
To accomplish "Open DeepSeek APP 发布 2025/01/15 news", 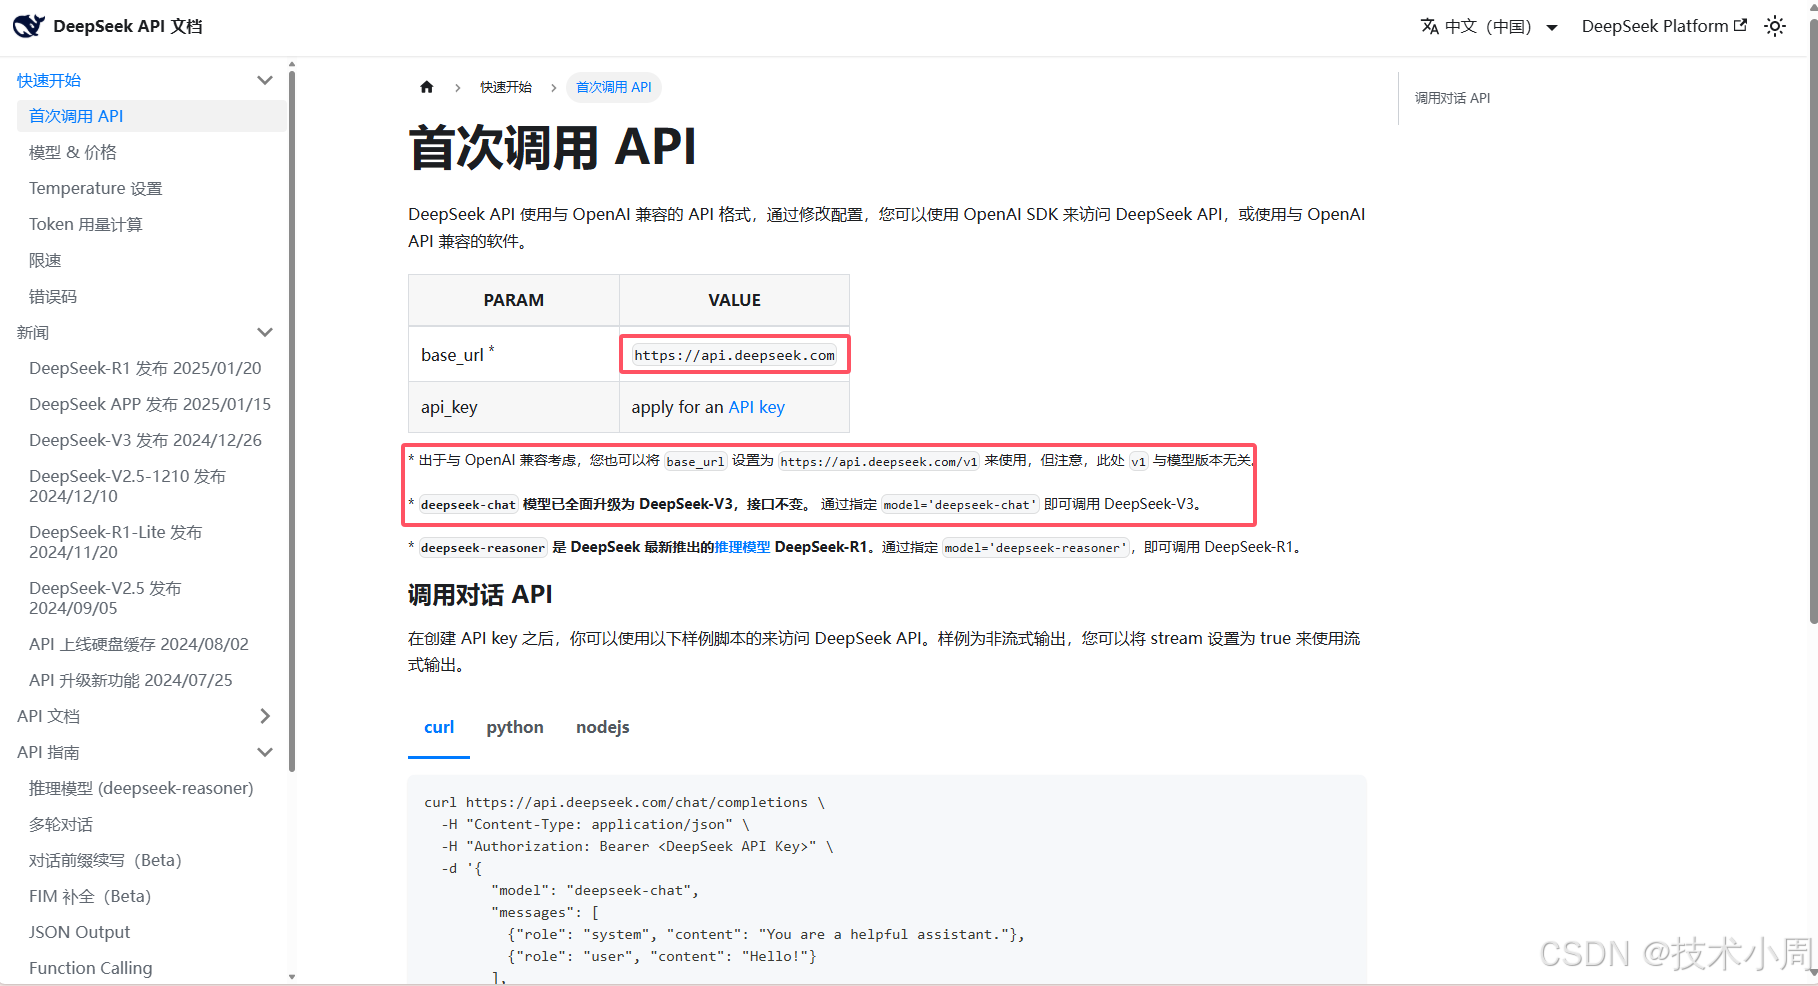I will click(x=152, y=404).
